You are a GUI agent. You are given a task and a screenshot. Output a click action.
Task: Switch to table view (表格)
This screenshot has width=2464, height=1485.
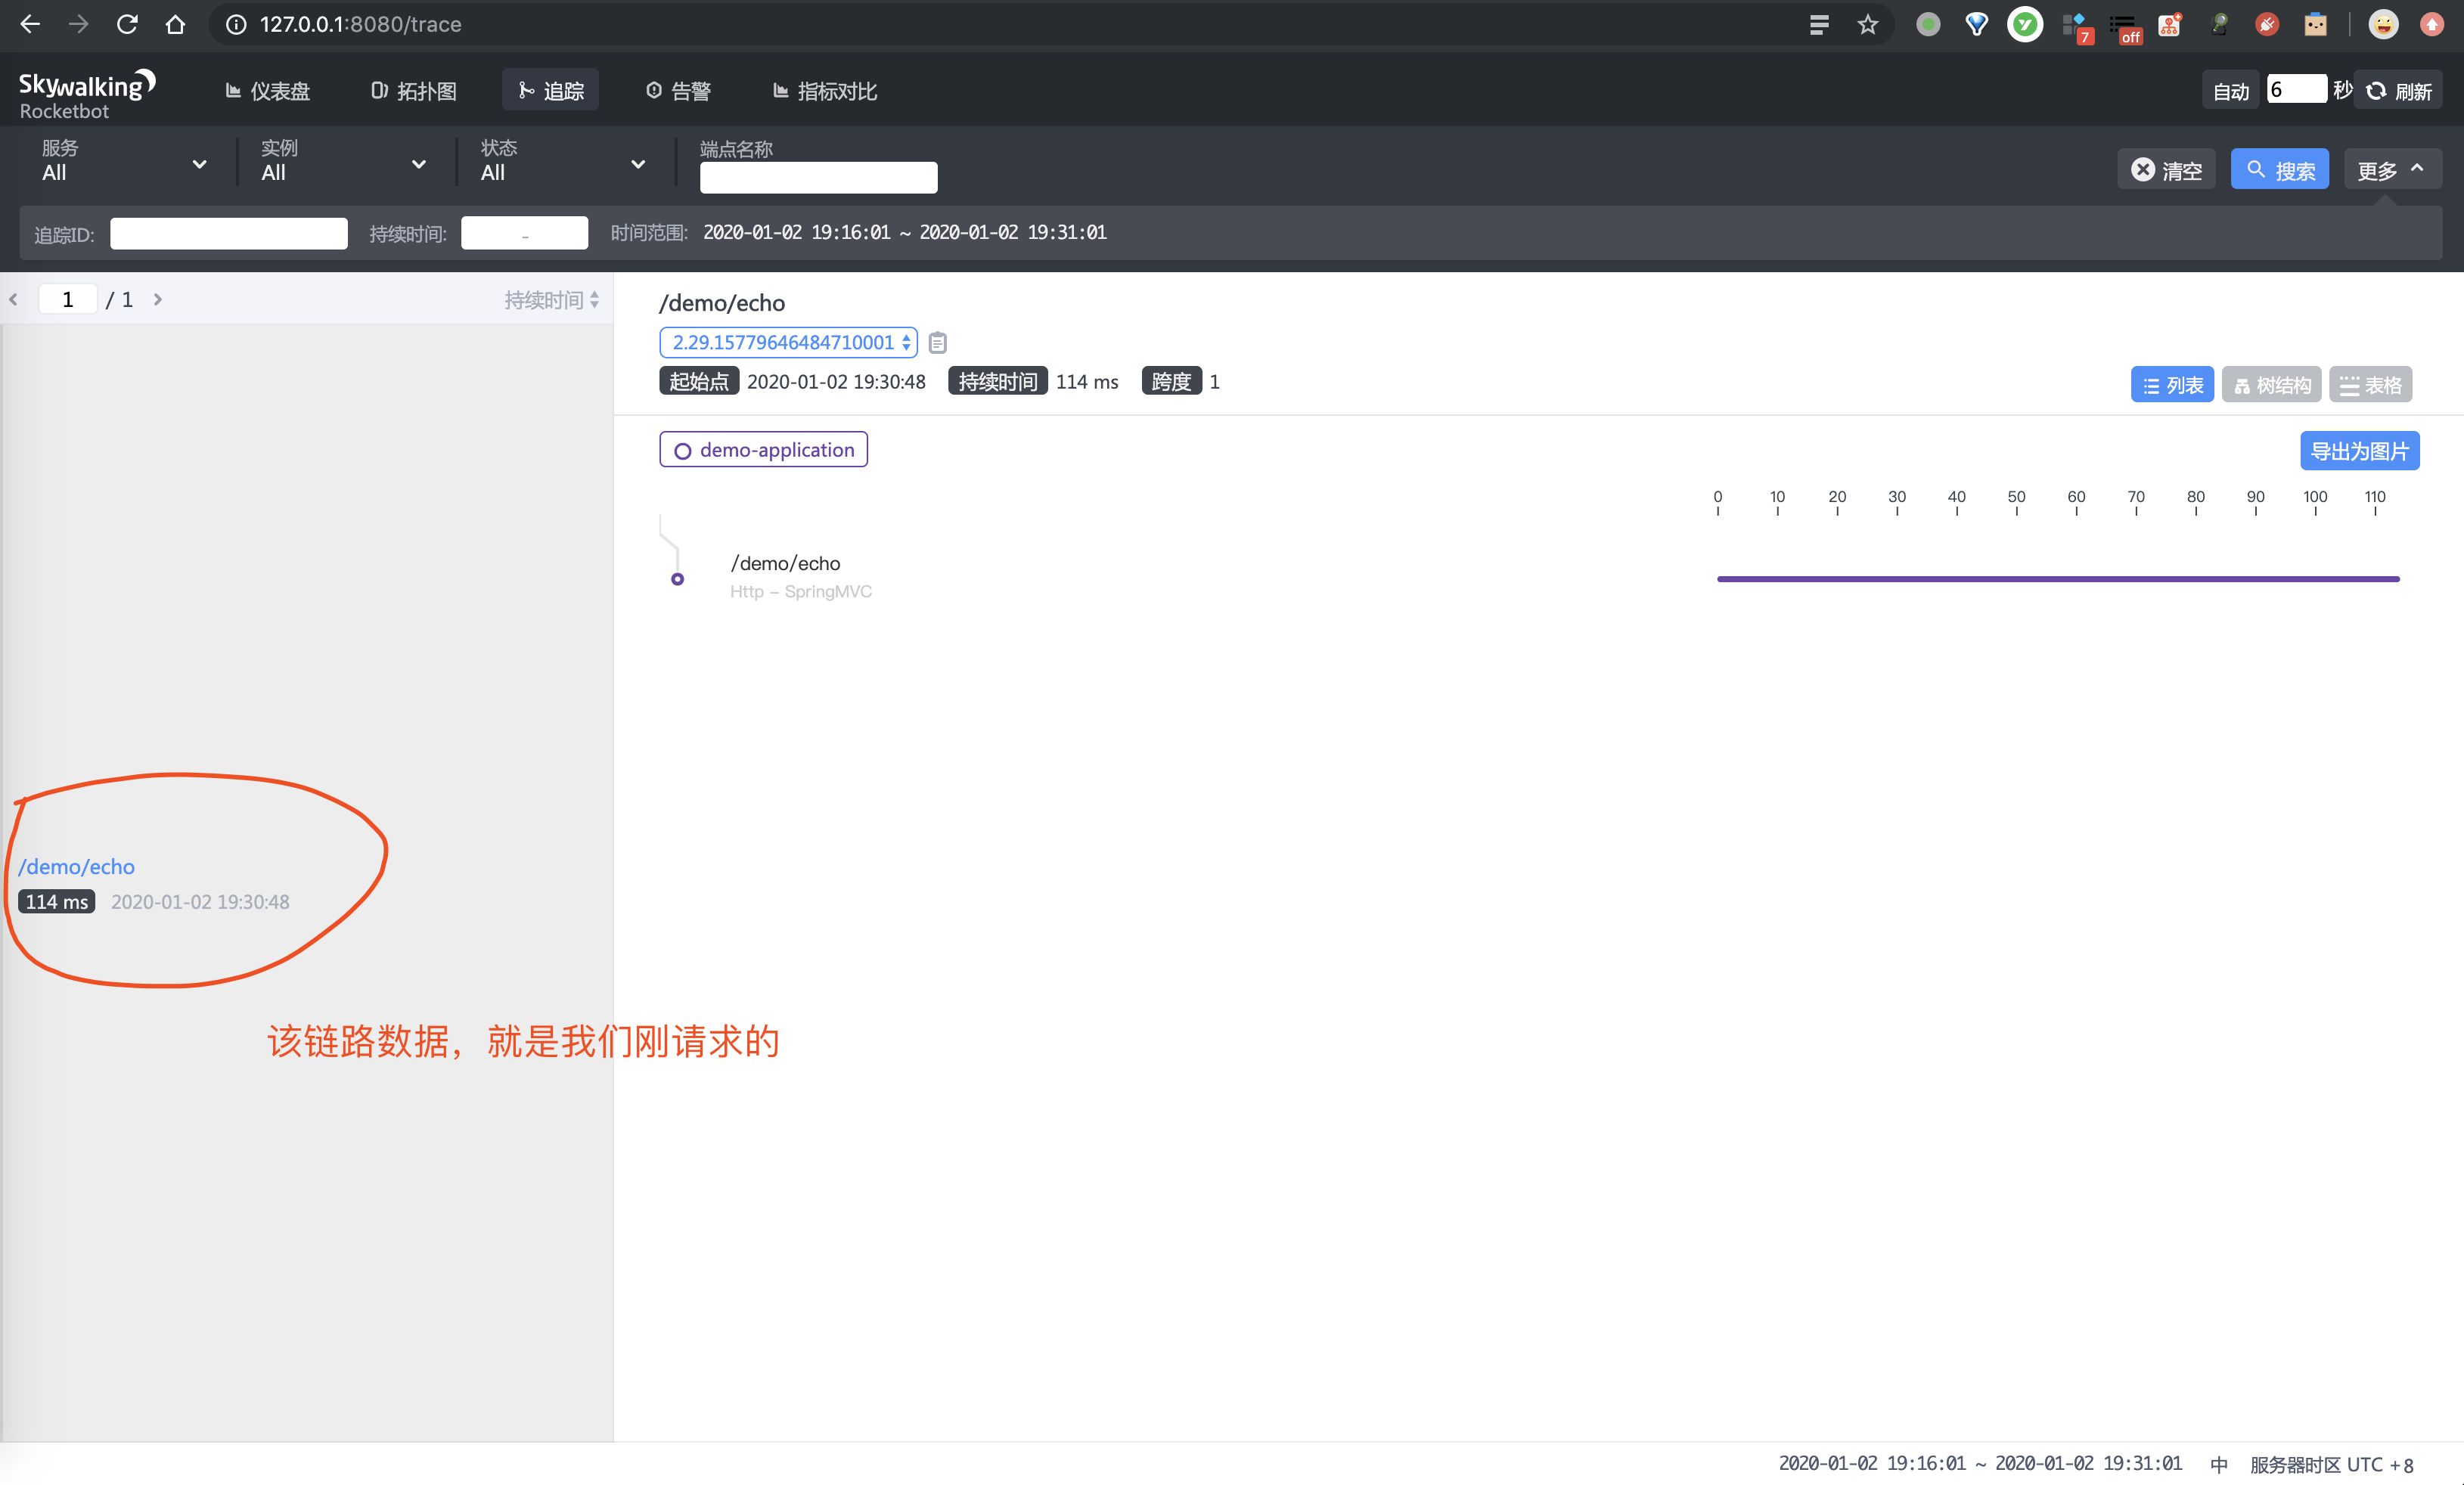tap(2370, 384)
